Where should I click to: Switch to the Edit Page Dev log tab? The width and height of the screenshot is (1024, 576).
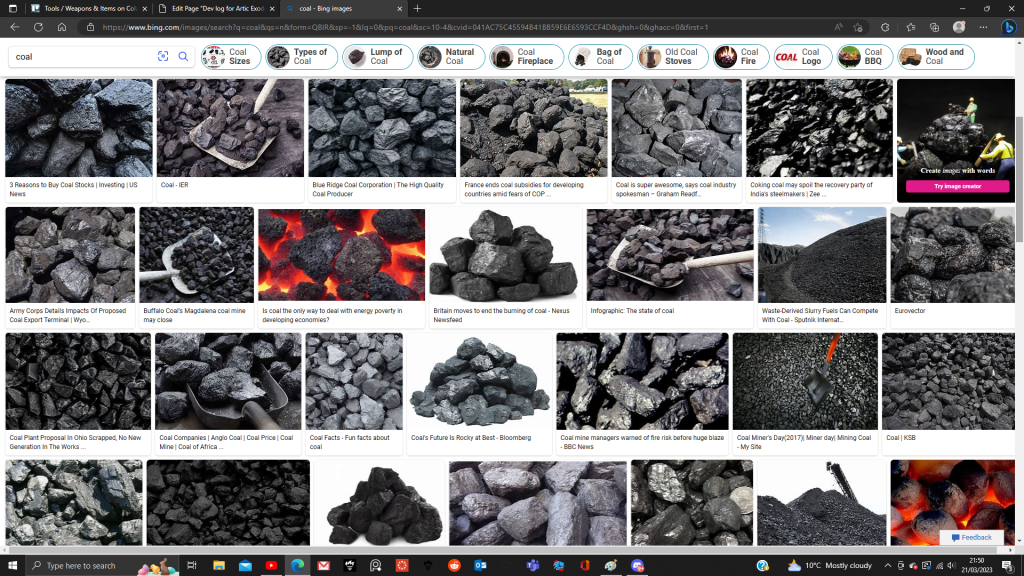[x=215, y=8]
